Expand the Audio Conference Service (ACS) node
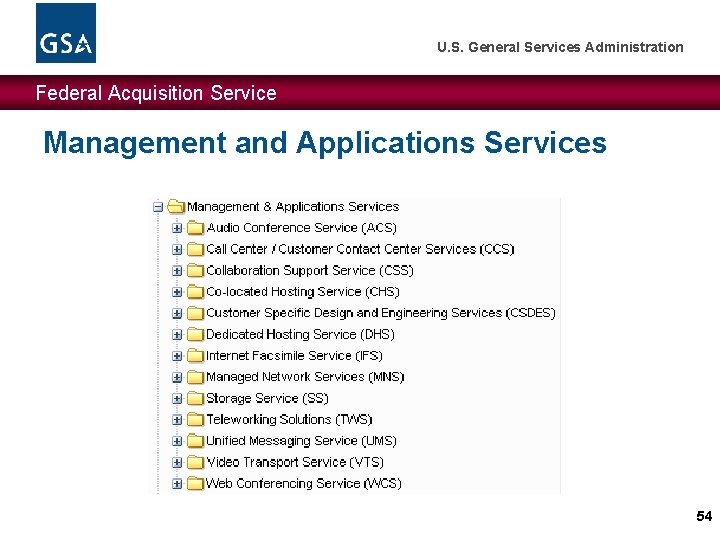 [x=177, y=228]
